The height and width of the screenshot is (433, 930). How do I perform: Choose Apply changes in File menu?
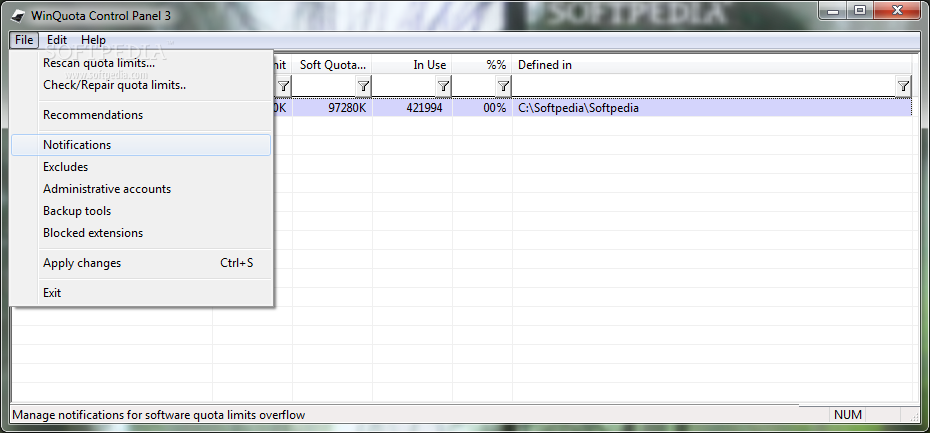tap(141, 263)
